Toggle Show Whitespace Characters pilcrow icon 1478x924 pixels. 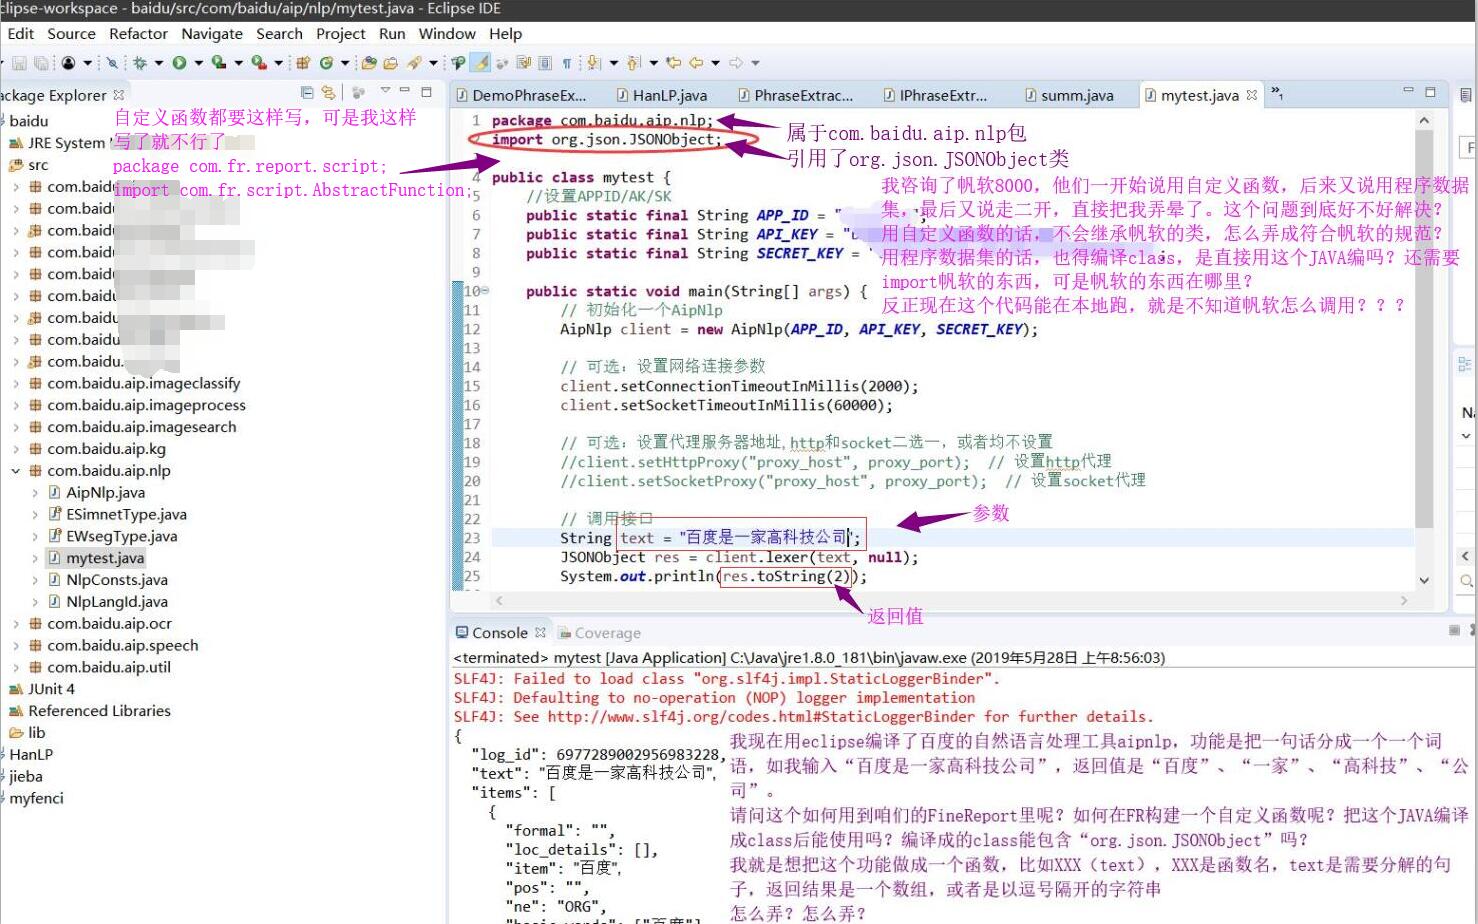tap(566, 63)
